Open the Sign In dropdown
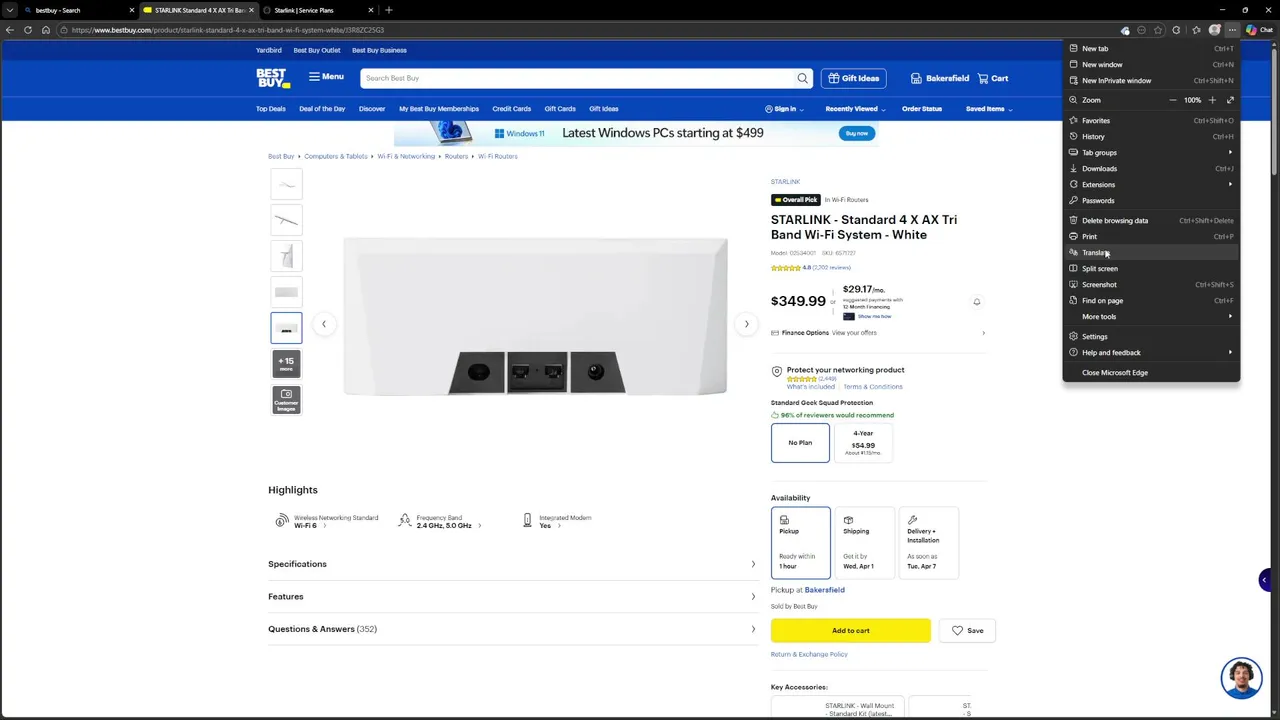The height and width of the screenshot is (720, 1280). pos(784,109)
